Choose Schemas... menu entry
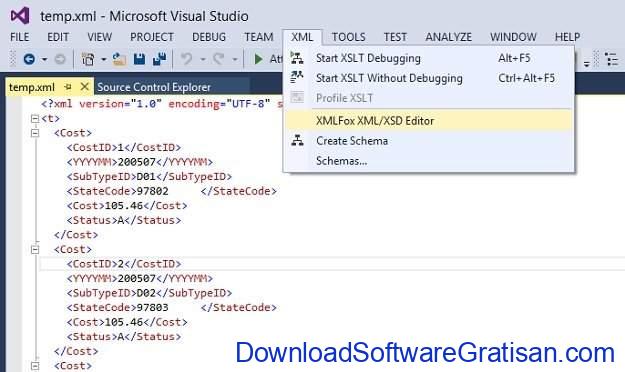The image size is (625, 372). pyautogui.click(x=429, y=161)
